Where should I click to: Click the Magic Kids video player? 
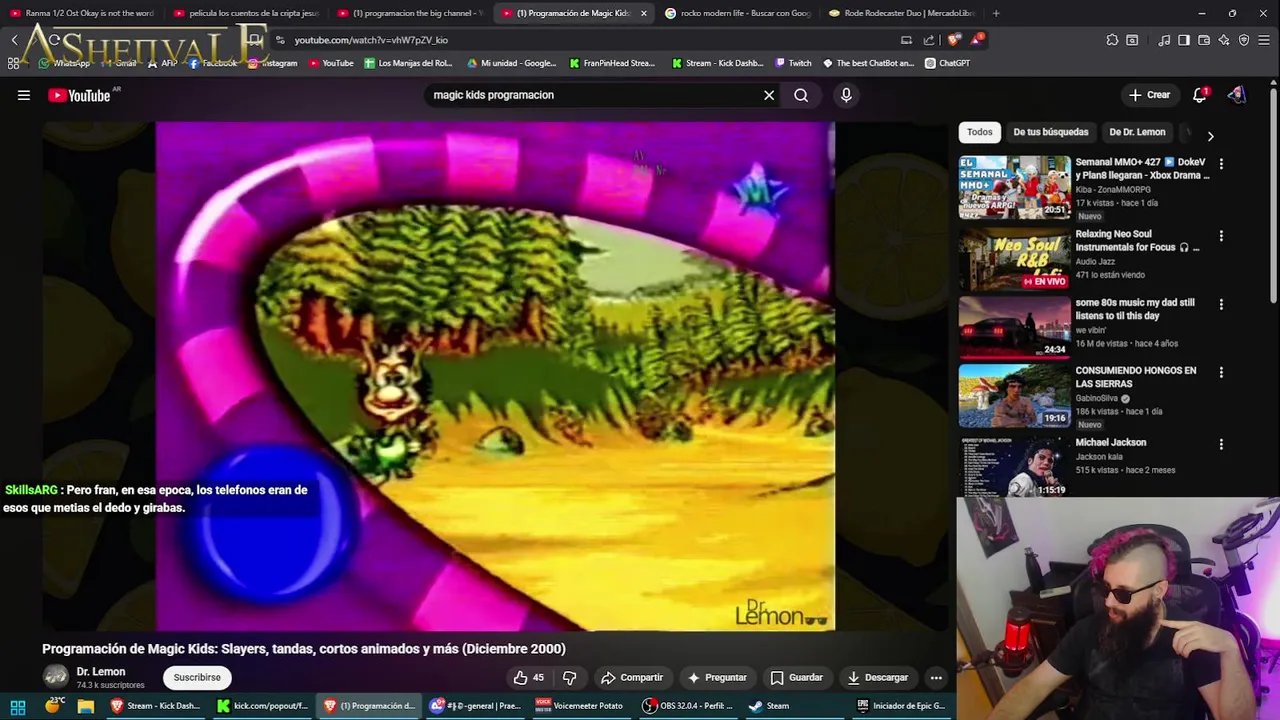[x=495, y=377]
